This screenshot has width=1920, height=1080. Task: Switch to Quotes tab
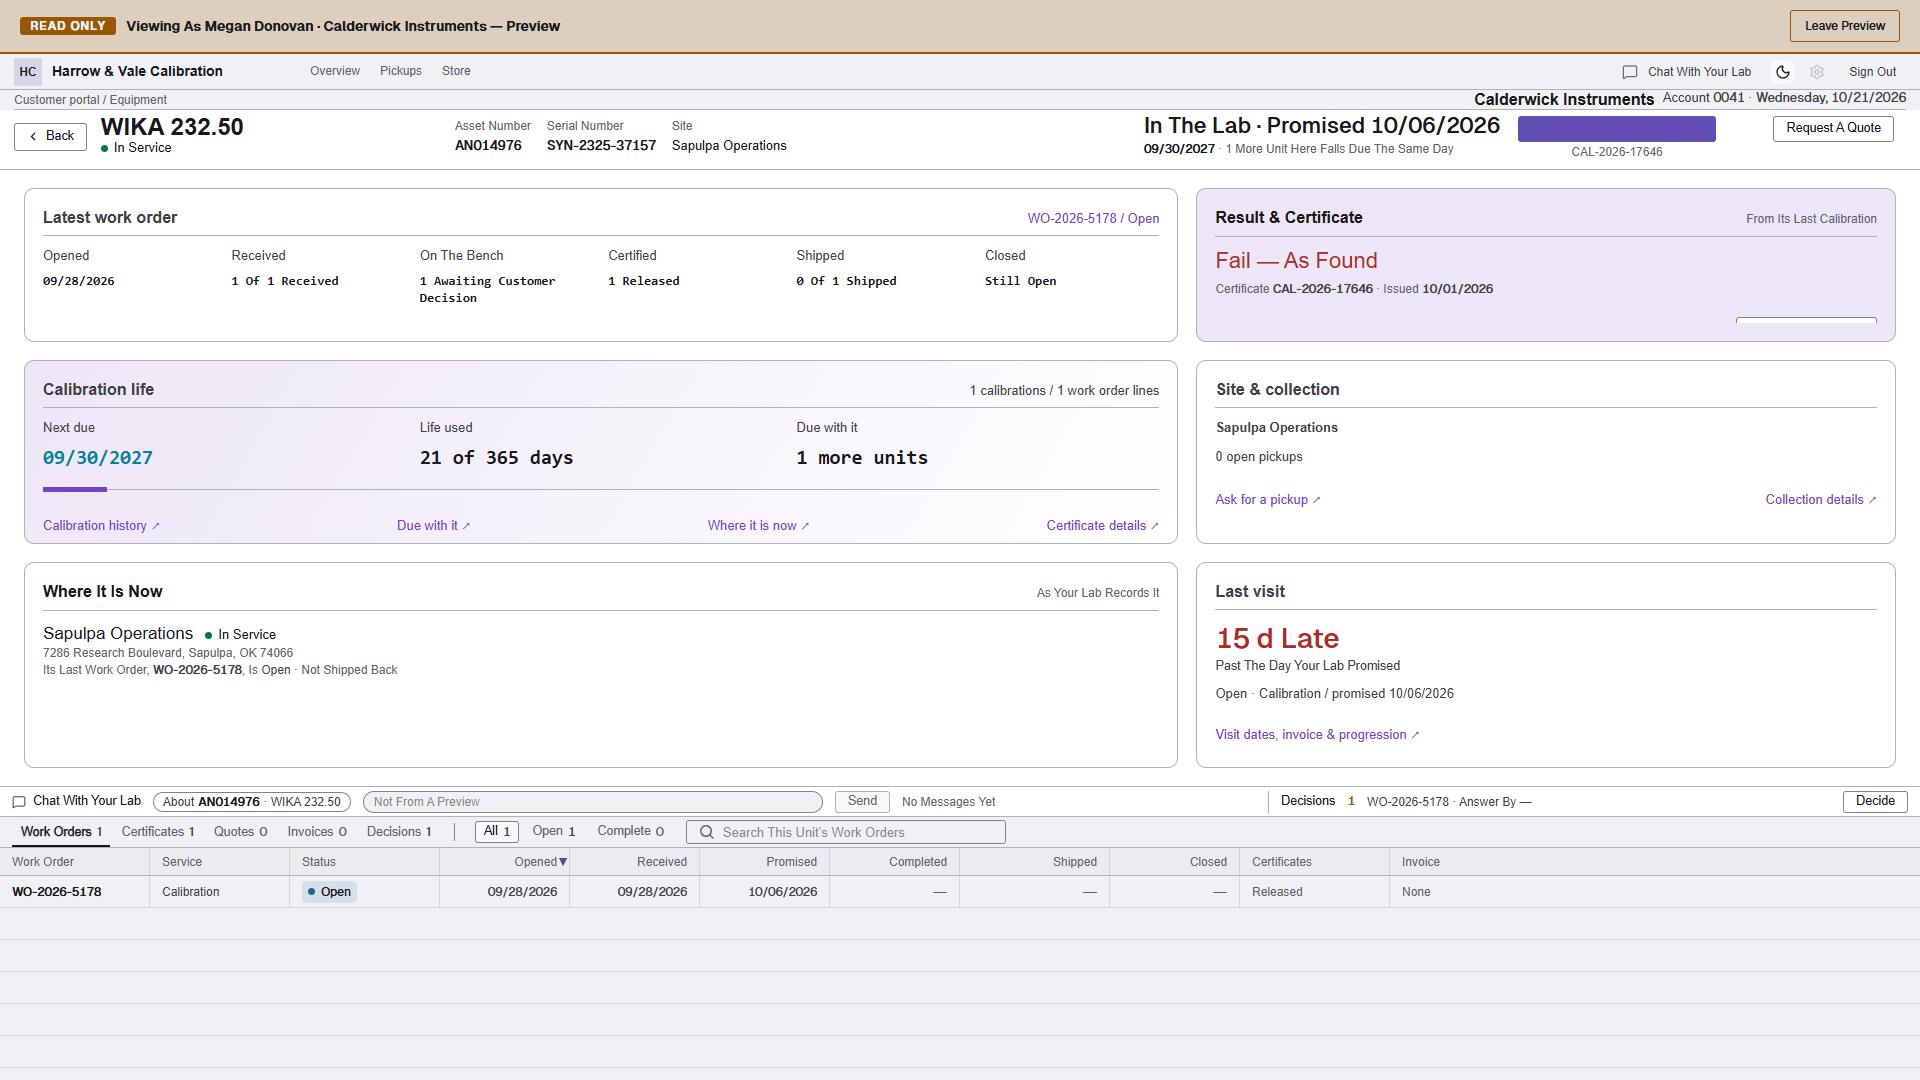(241, 832)
